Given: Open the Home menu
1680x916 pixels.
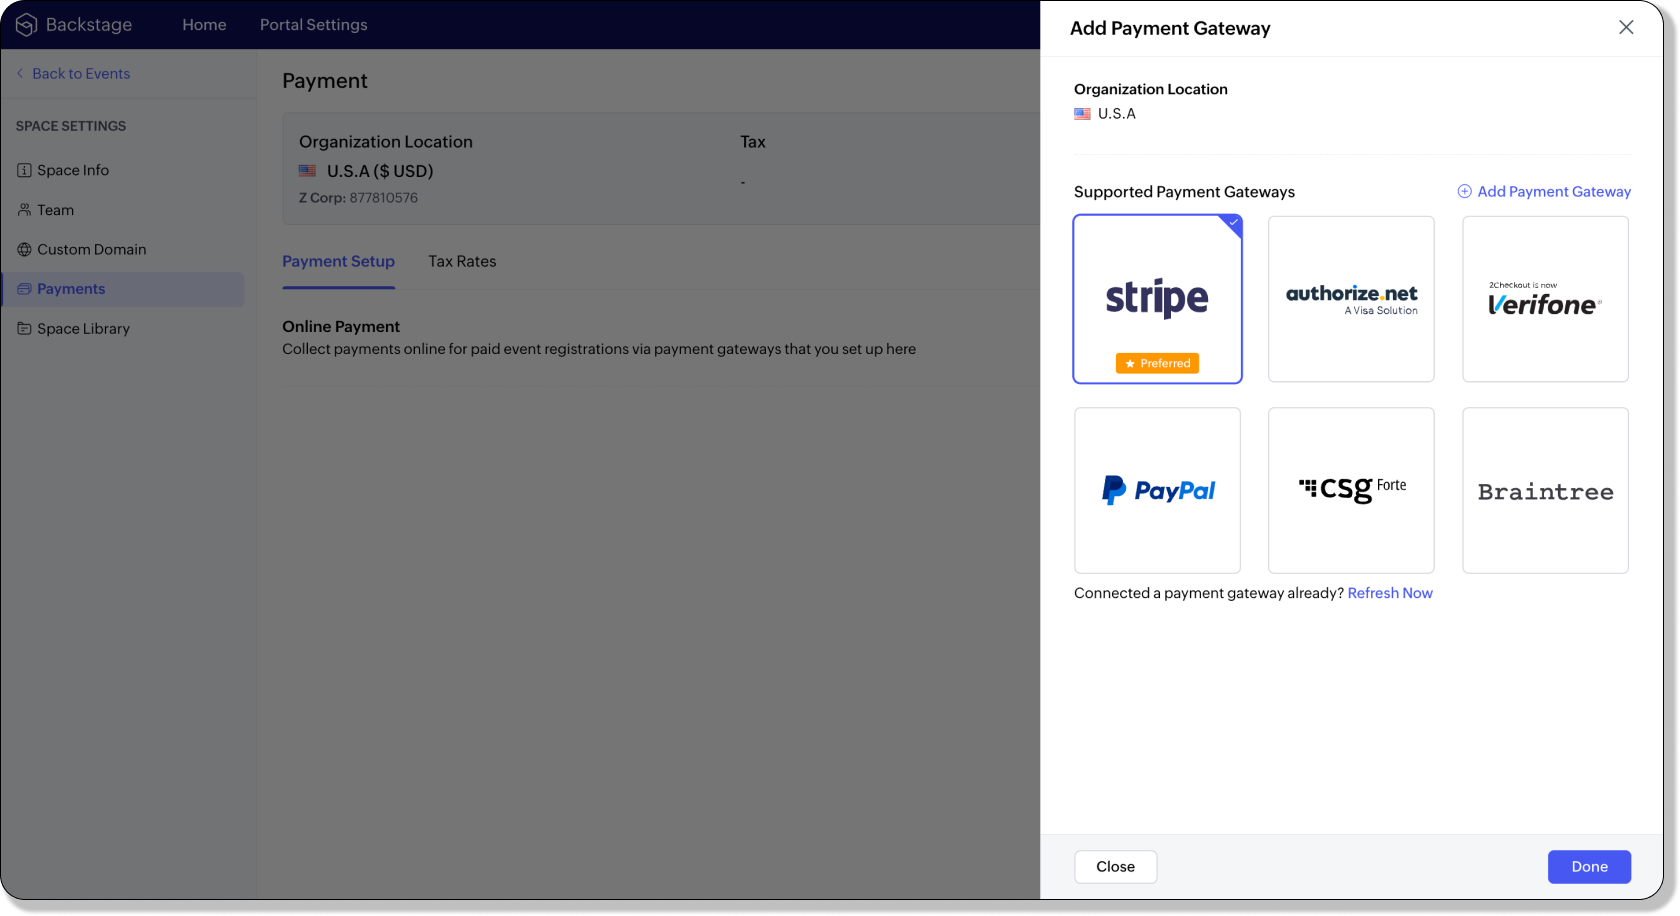Looking at the screenshot, I should pyautogui.click(x=204, y=25).
